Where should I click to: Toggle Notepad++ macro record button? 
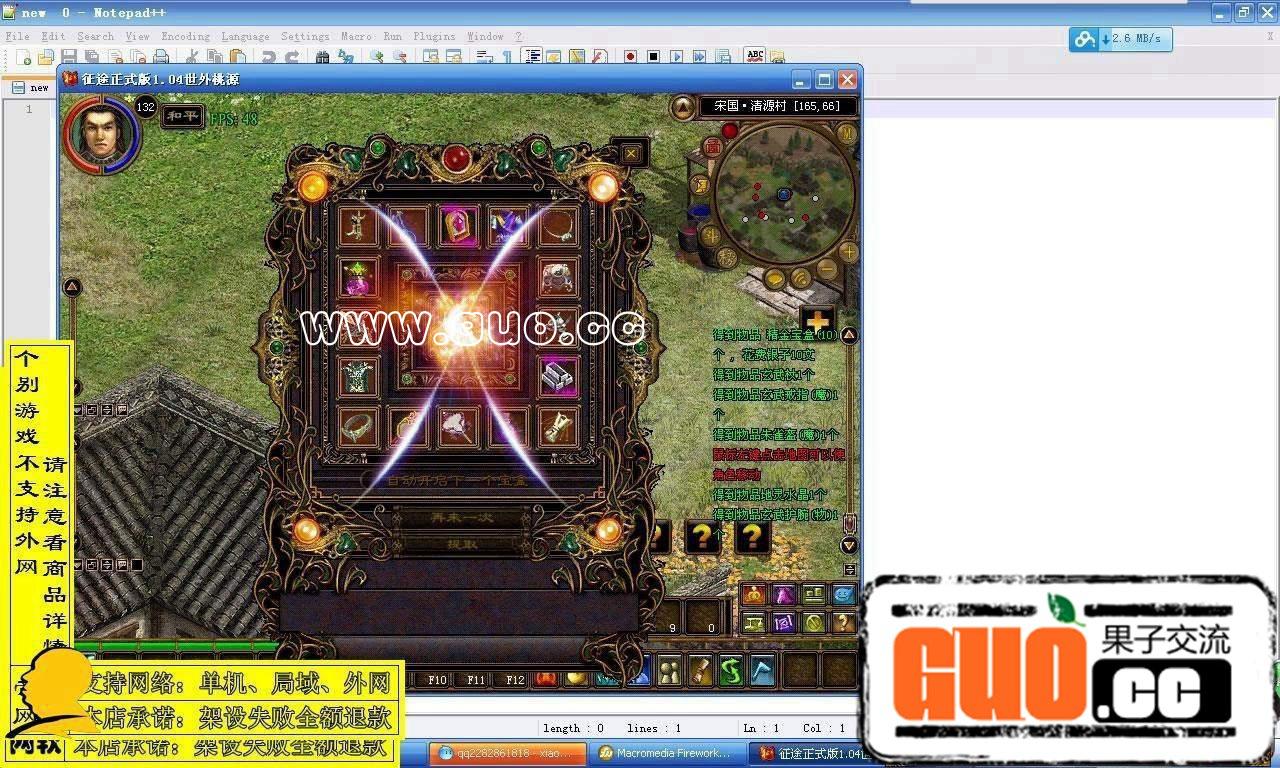tap(630, 57)
